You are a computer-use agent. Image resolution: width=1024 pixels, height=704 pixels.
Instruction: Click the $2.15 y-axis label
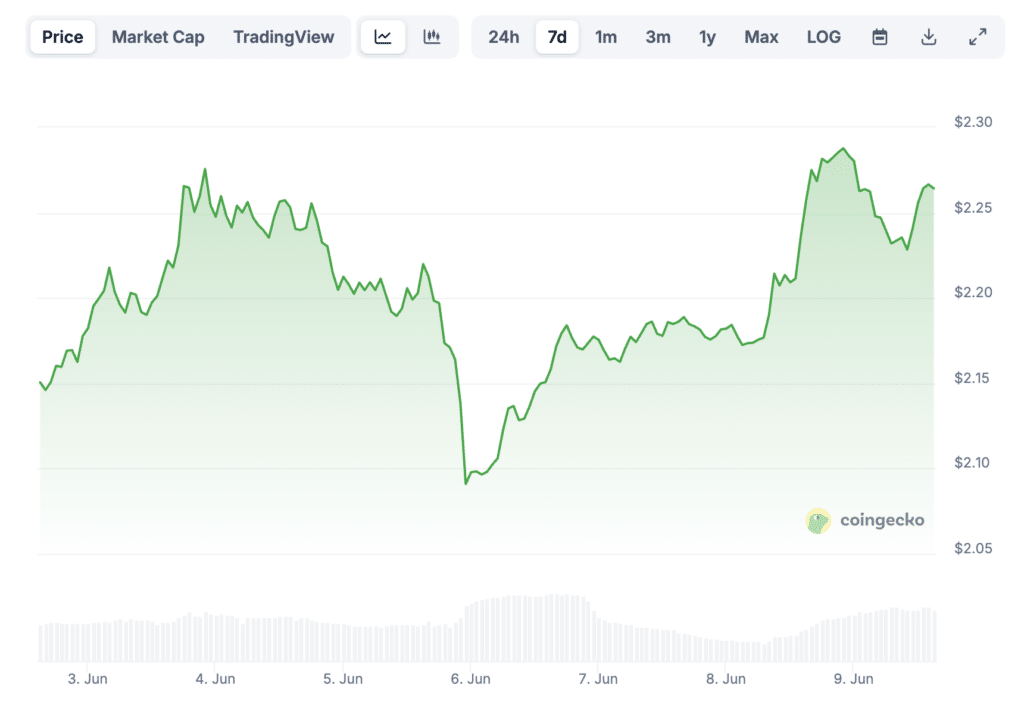(x=972, y=378)
